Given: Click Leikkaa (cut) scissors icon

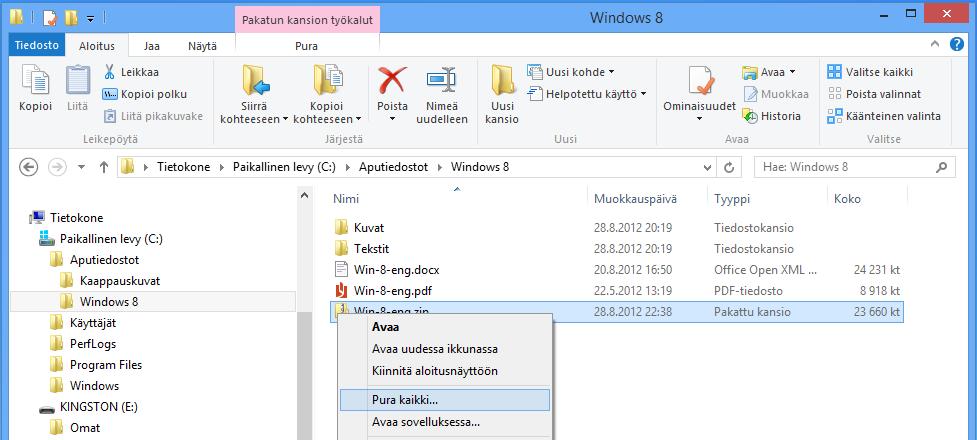Looking at the screenshot, I should [x=110, y=72].
